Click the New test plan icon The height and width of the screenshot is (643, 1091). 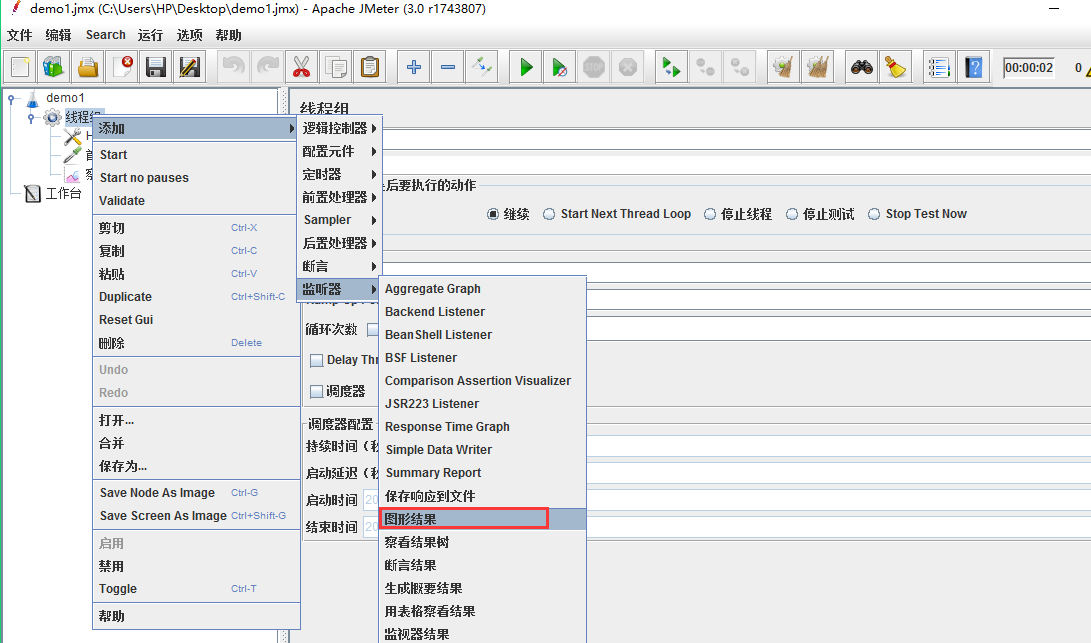[x=20, y=68]
